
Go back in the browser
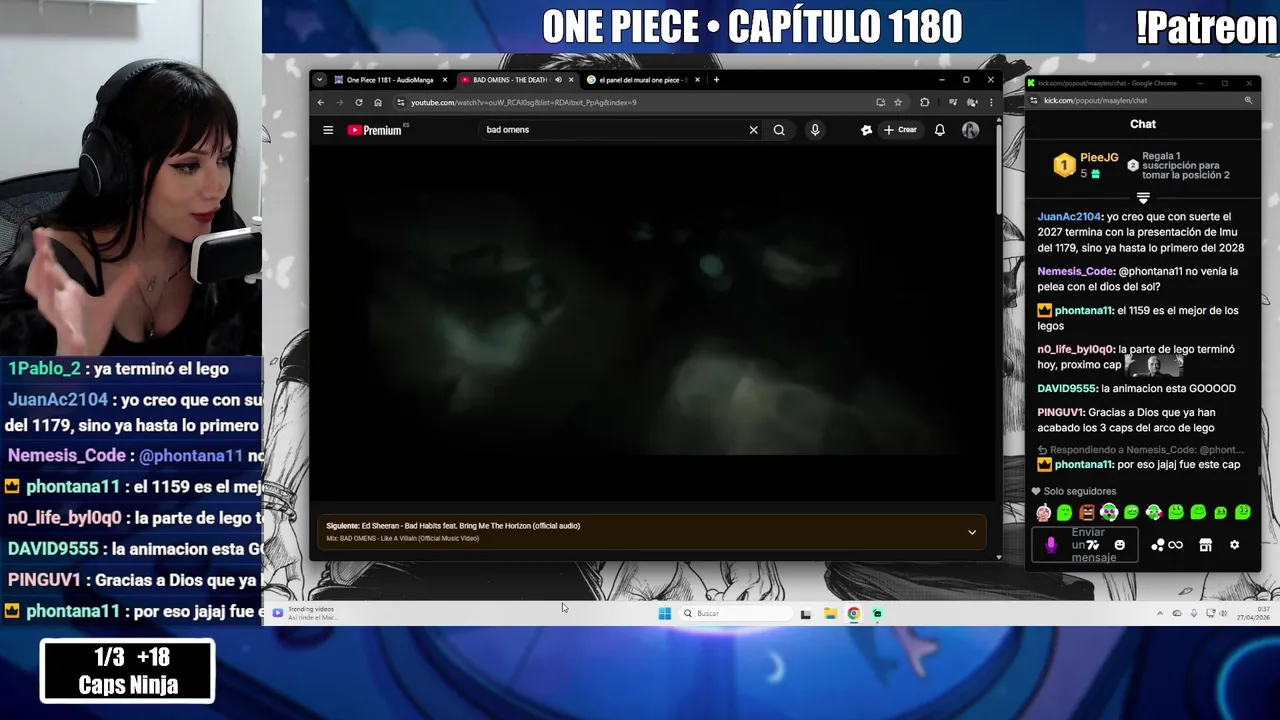pos(321,102)
